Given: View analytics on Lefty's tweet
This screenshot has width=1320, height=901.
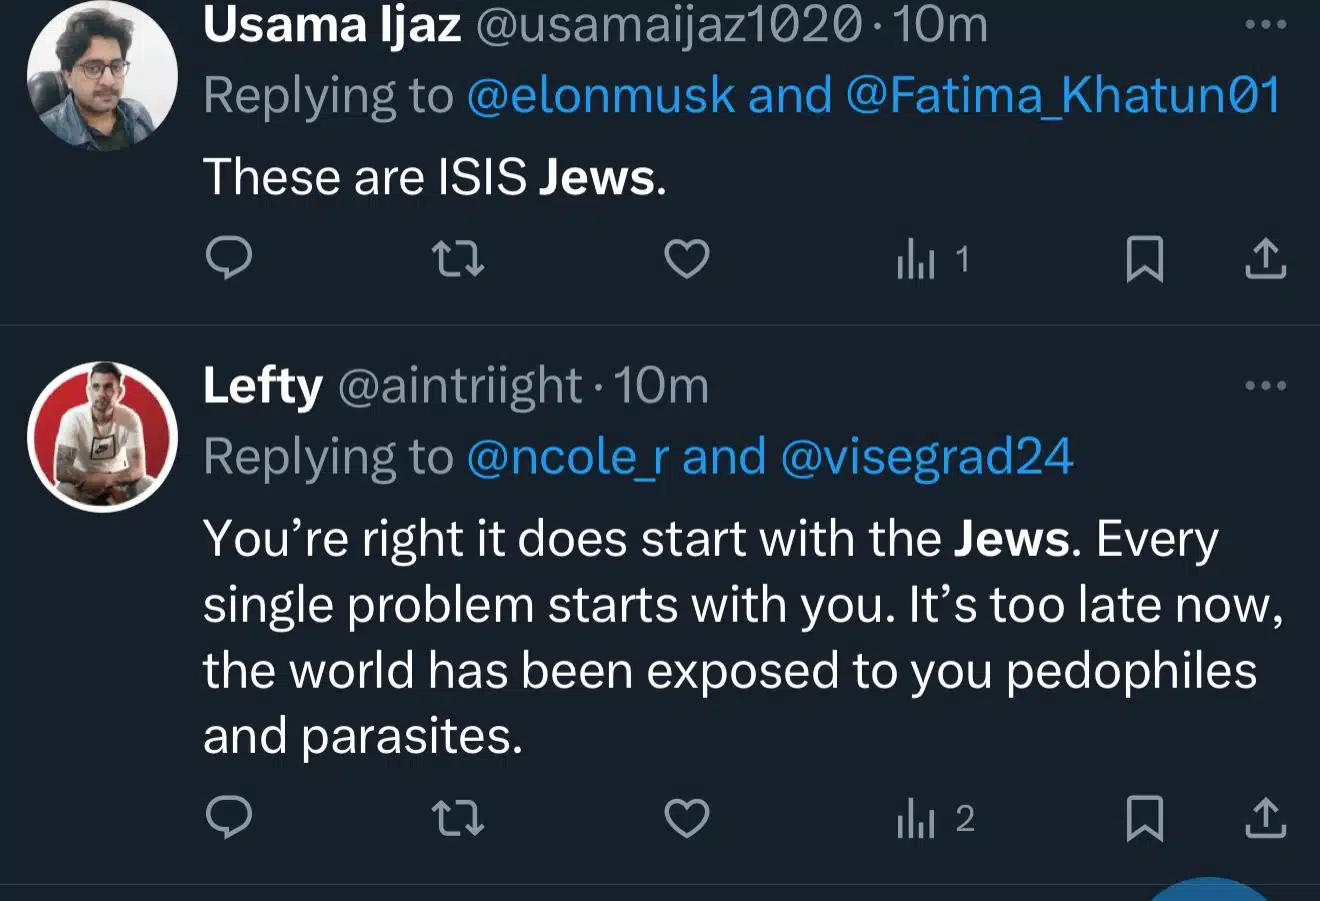Looking at the screenshot, I should [x=934, y=819].
